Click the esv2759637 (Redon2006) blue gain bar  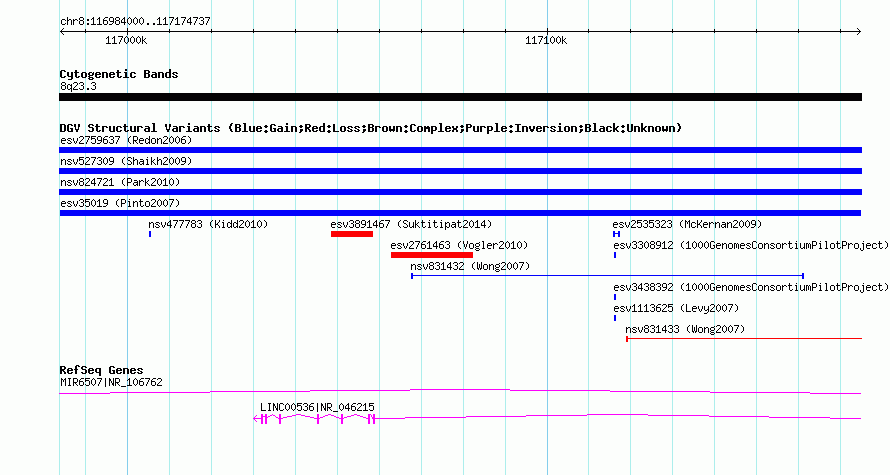pyautogui.click(x=460, y=150)
